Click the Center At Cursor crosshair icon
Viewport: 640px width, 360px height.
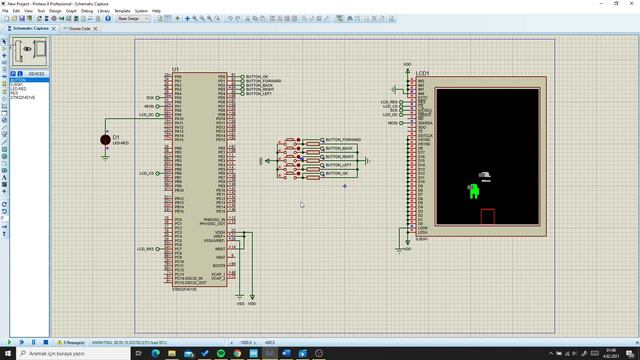coord(187,19)
